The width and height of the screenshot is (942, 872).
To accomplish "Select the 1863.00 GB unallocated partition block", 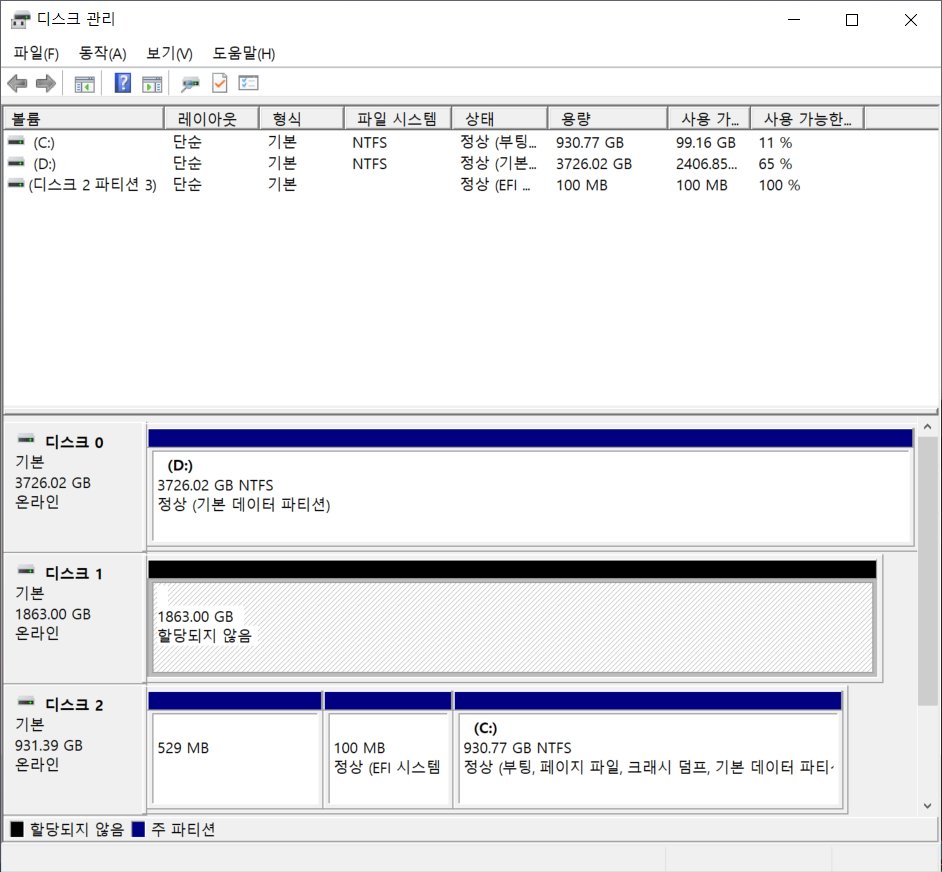I will pyautogui.click(x=511, y=626).
